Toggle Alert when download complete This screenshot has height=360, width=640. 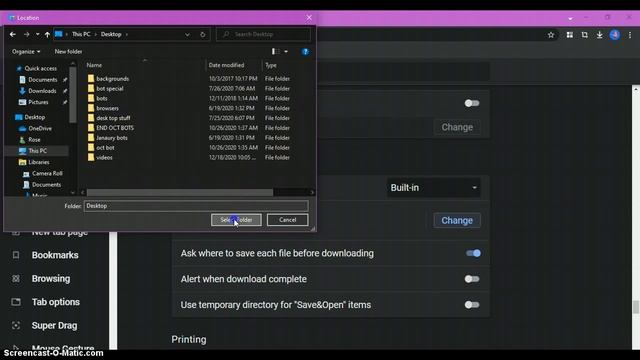pyautogui.click(x=472, y=279)
